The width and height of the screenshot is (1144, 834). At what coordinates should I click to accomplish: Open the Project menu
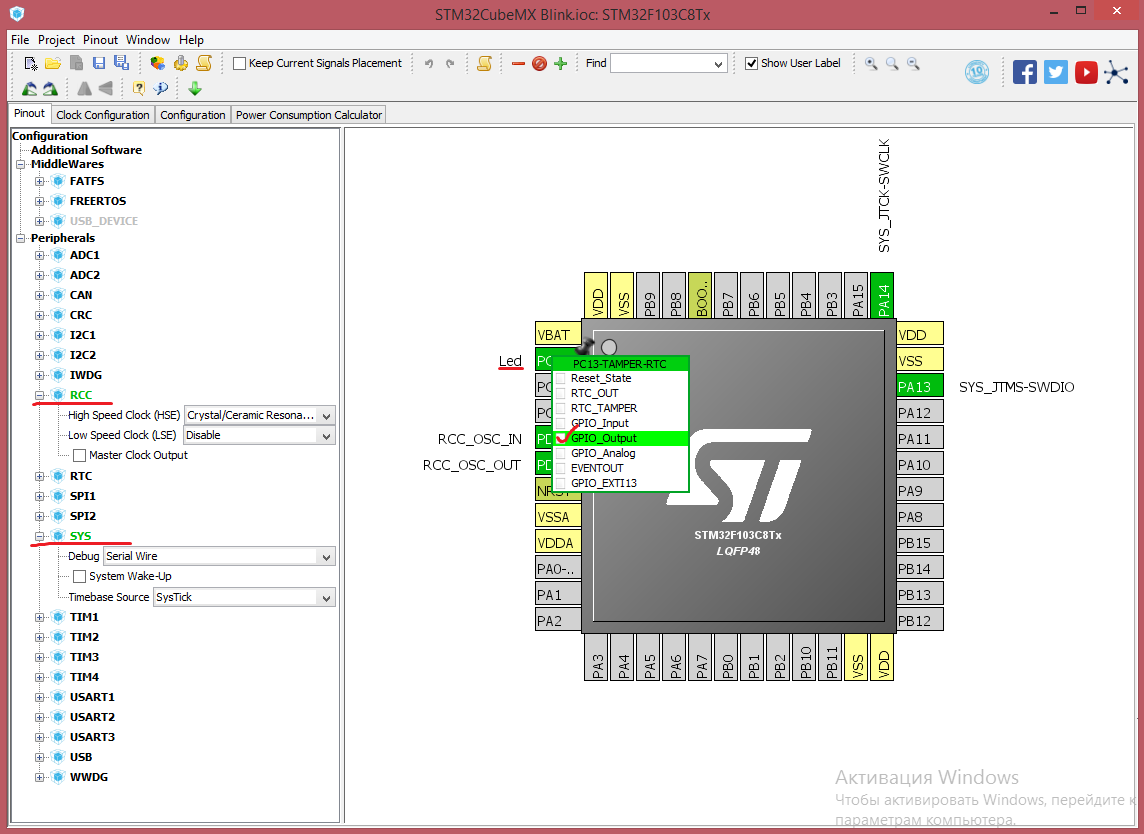(x=56, y=40)
